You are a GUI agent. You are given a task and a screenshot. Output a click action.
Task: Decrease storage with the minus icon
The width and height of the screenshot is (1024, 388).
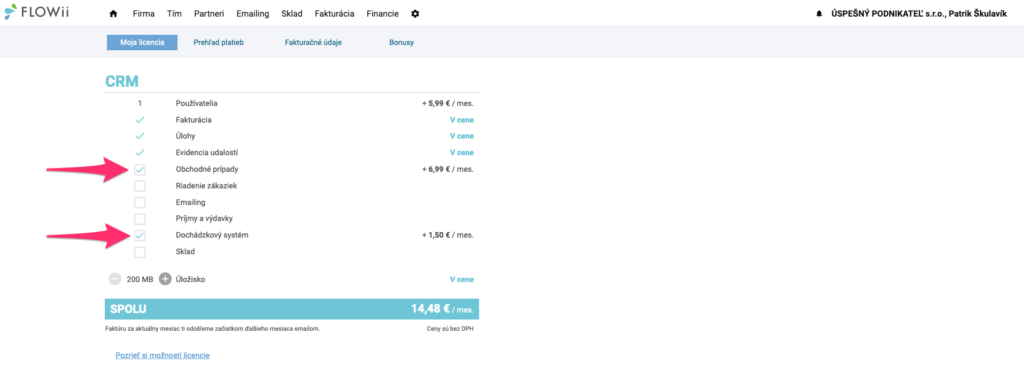click(114, 279)
